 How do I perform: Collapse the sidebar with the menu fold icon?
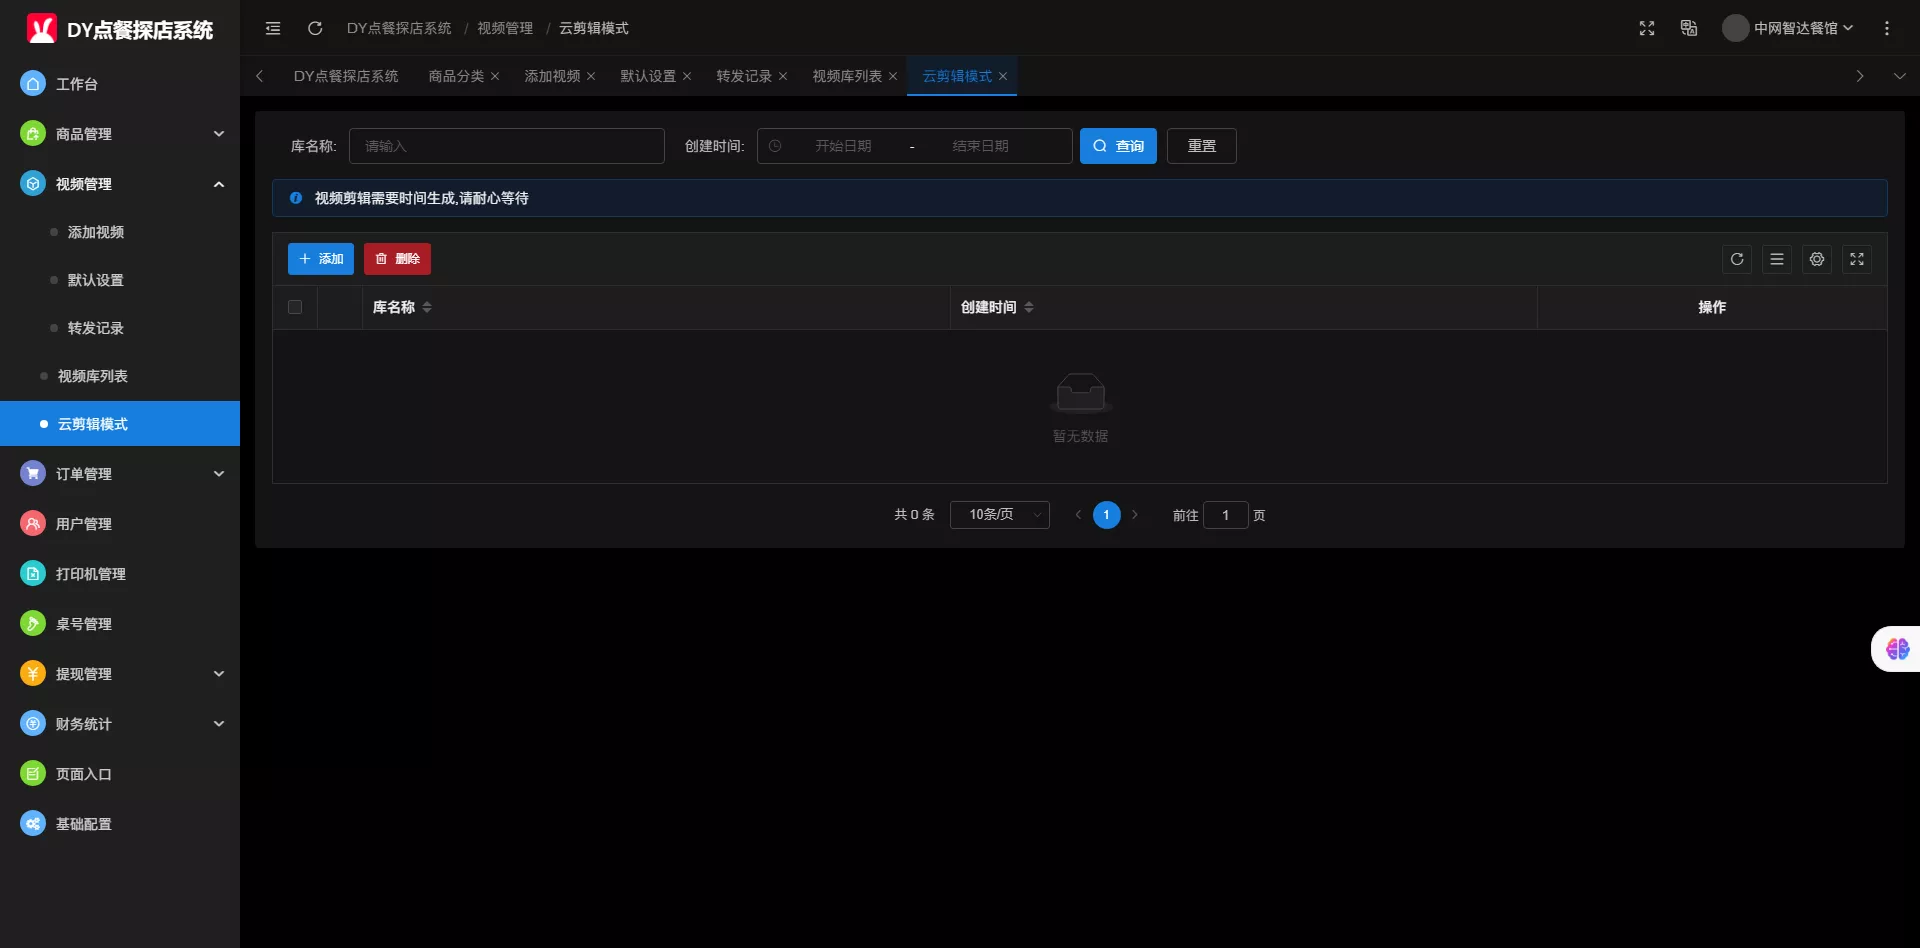273,28
